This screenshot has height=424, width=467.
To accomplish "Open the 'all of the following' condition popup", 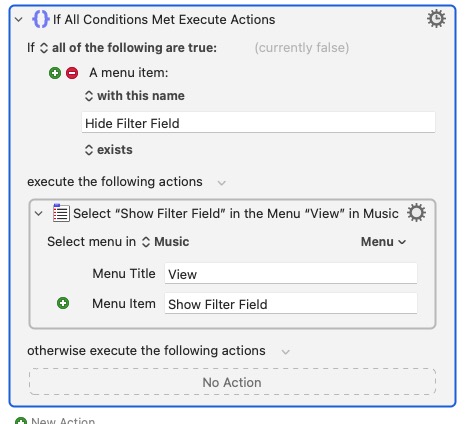I will pos(128,48).
